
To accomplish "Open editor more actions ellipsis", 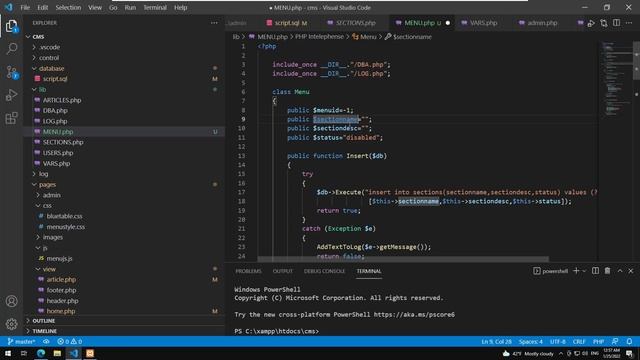I will point(629,23).
